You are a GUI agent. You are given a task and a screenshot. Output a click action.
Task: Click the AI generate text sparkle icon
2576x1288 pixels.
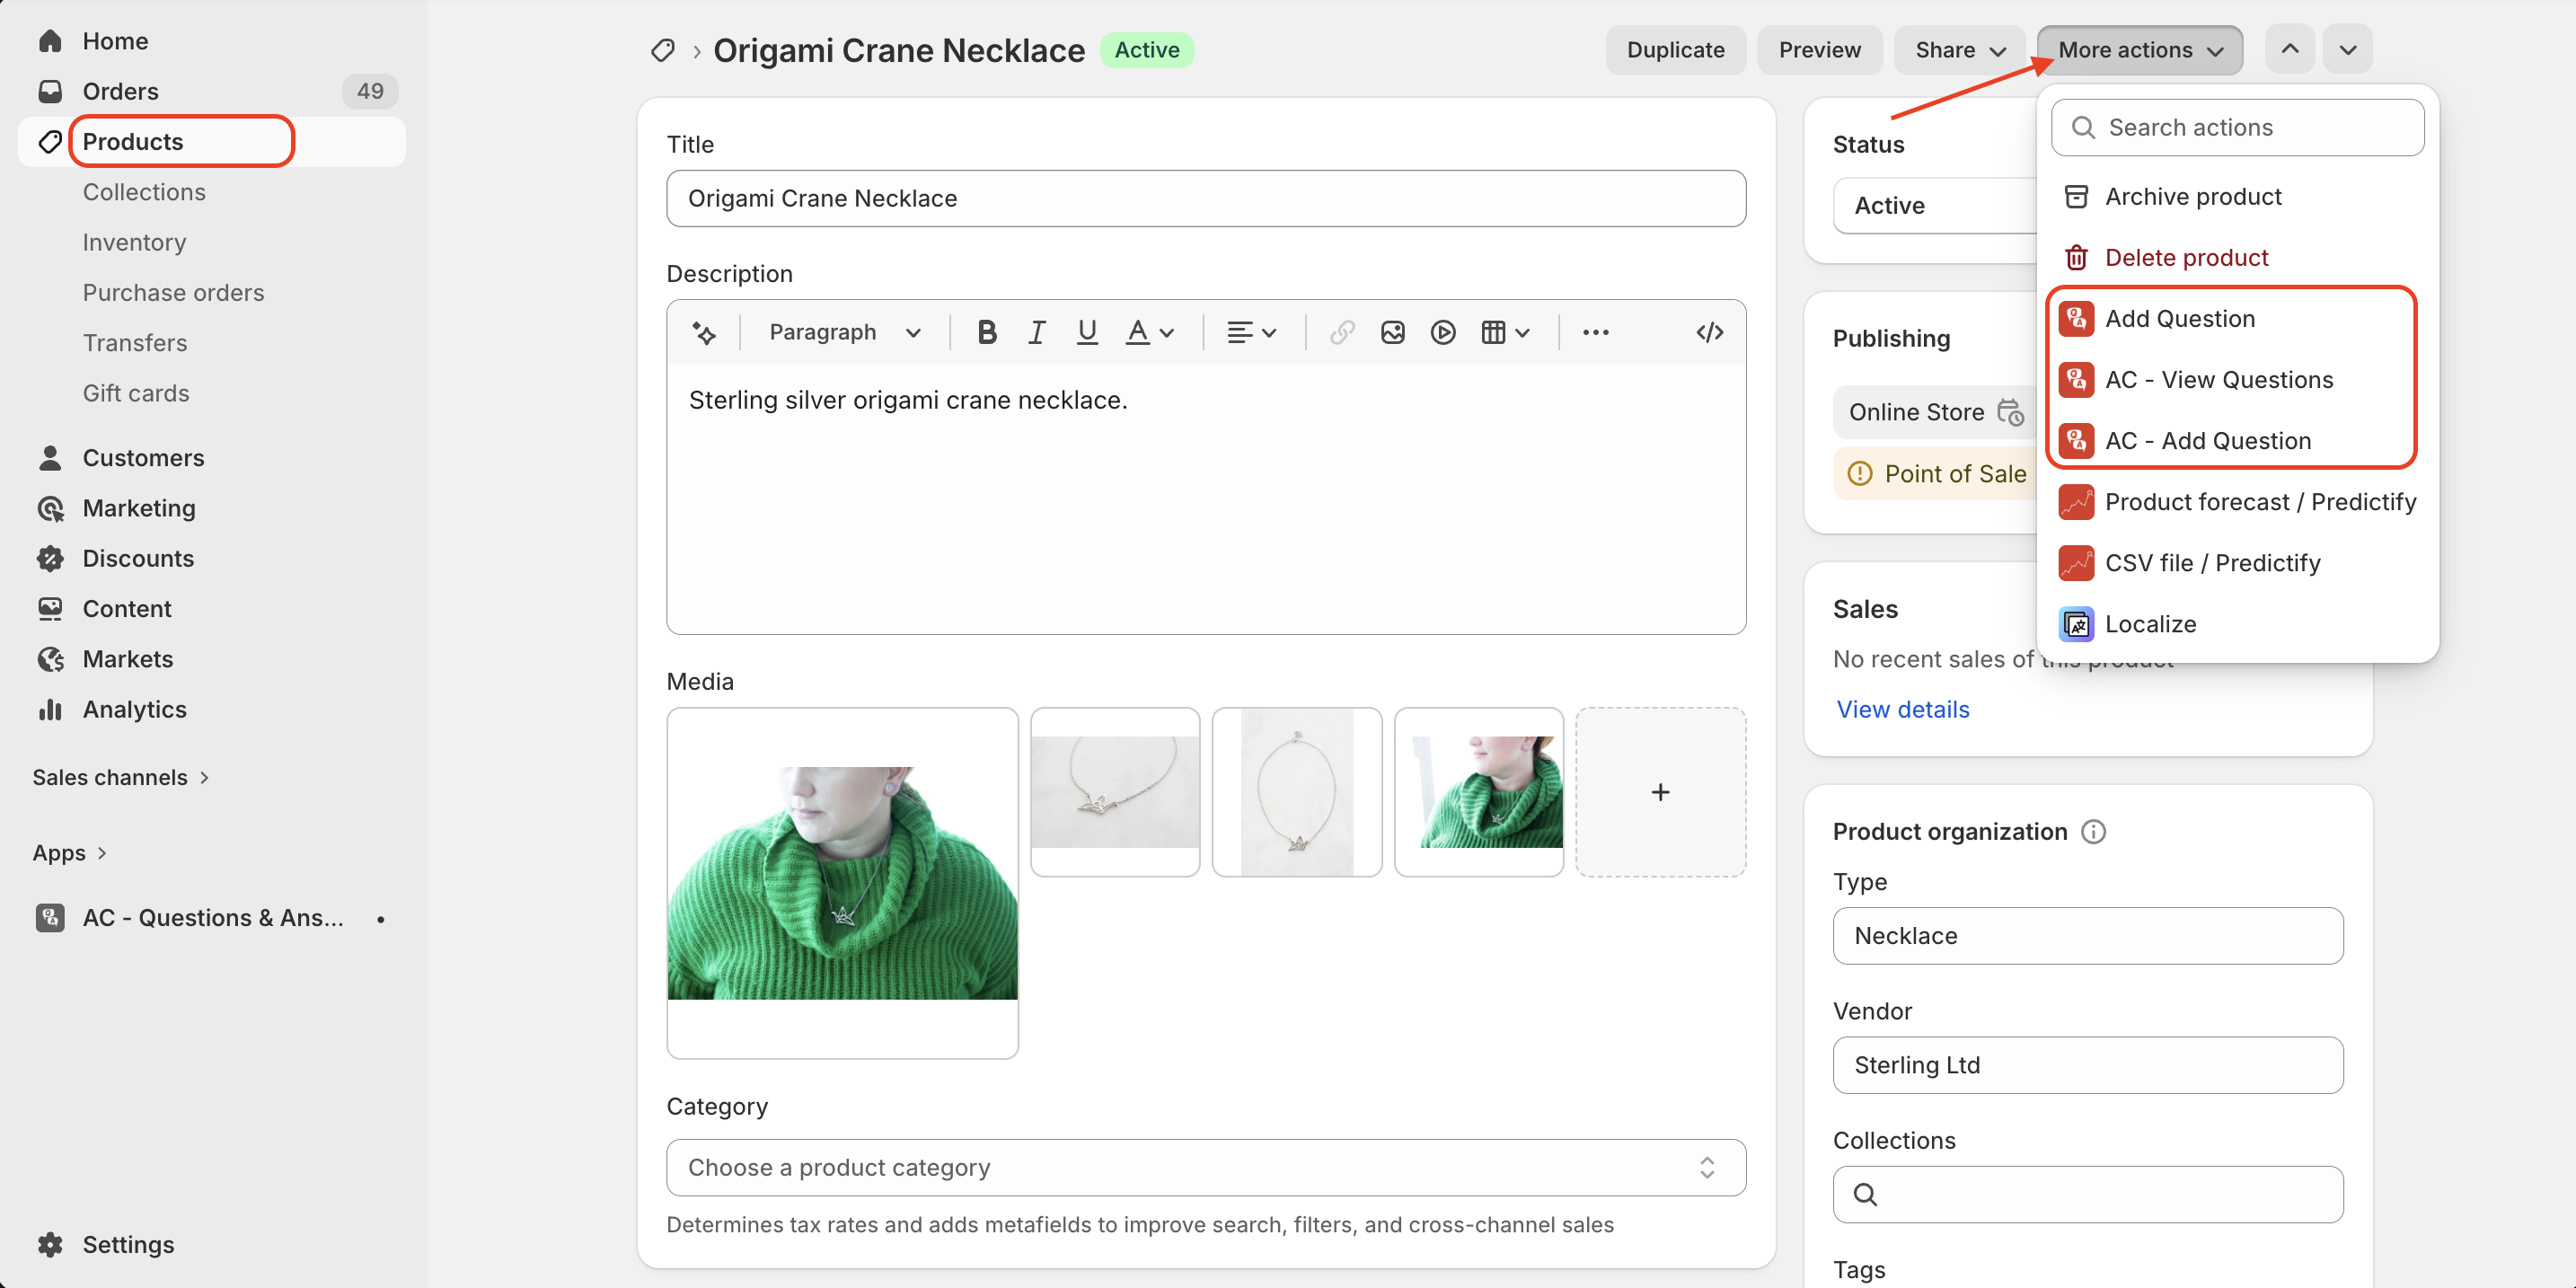click(703, 332)
